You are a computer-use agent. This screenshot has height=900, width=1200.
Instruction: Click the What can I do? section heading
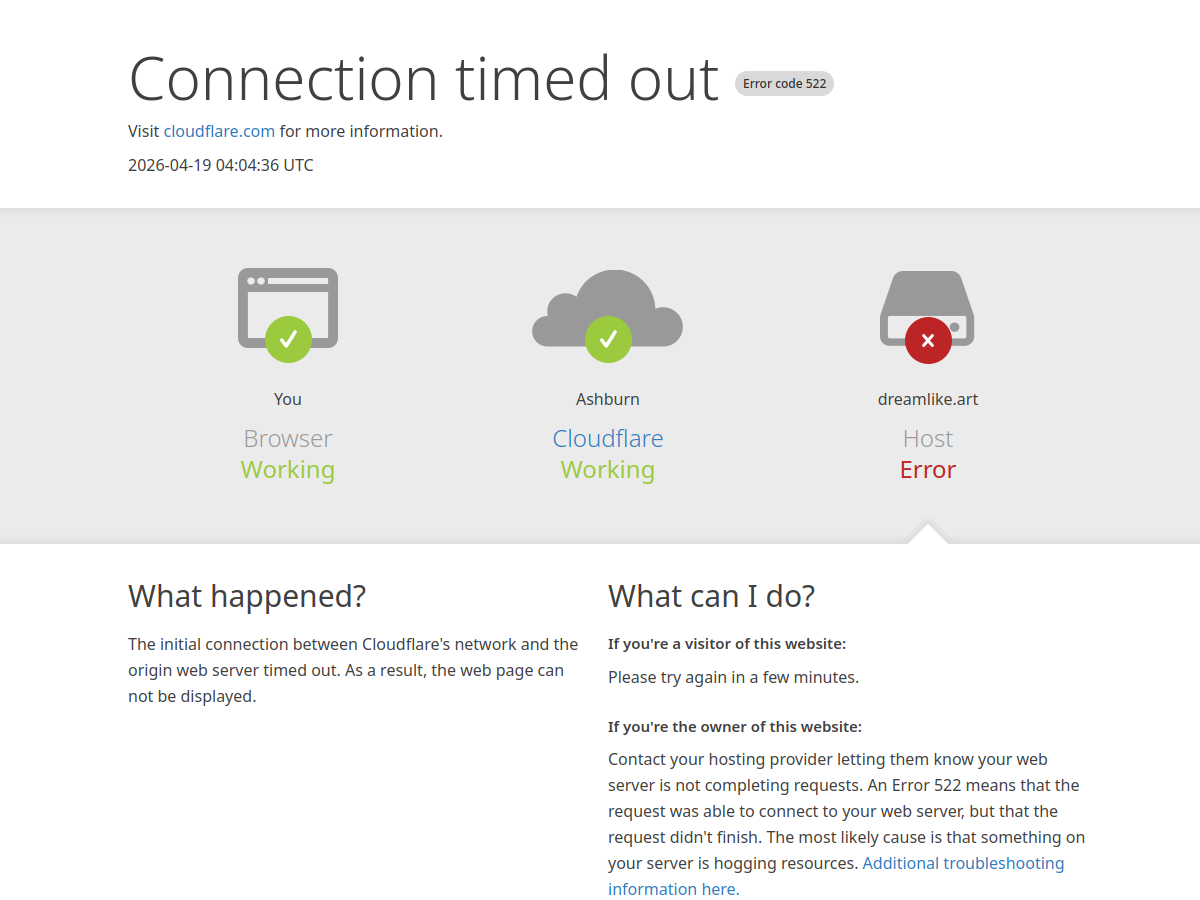[711, 596]
